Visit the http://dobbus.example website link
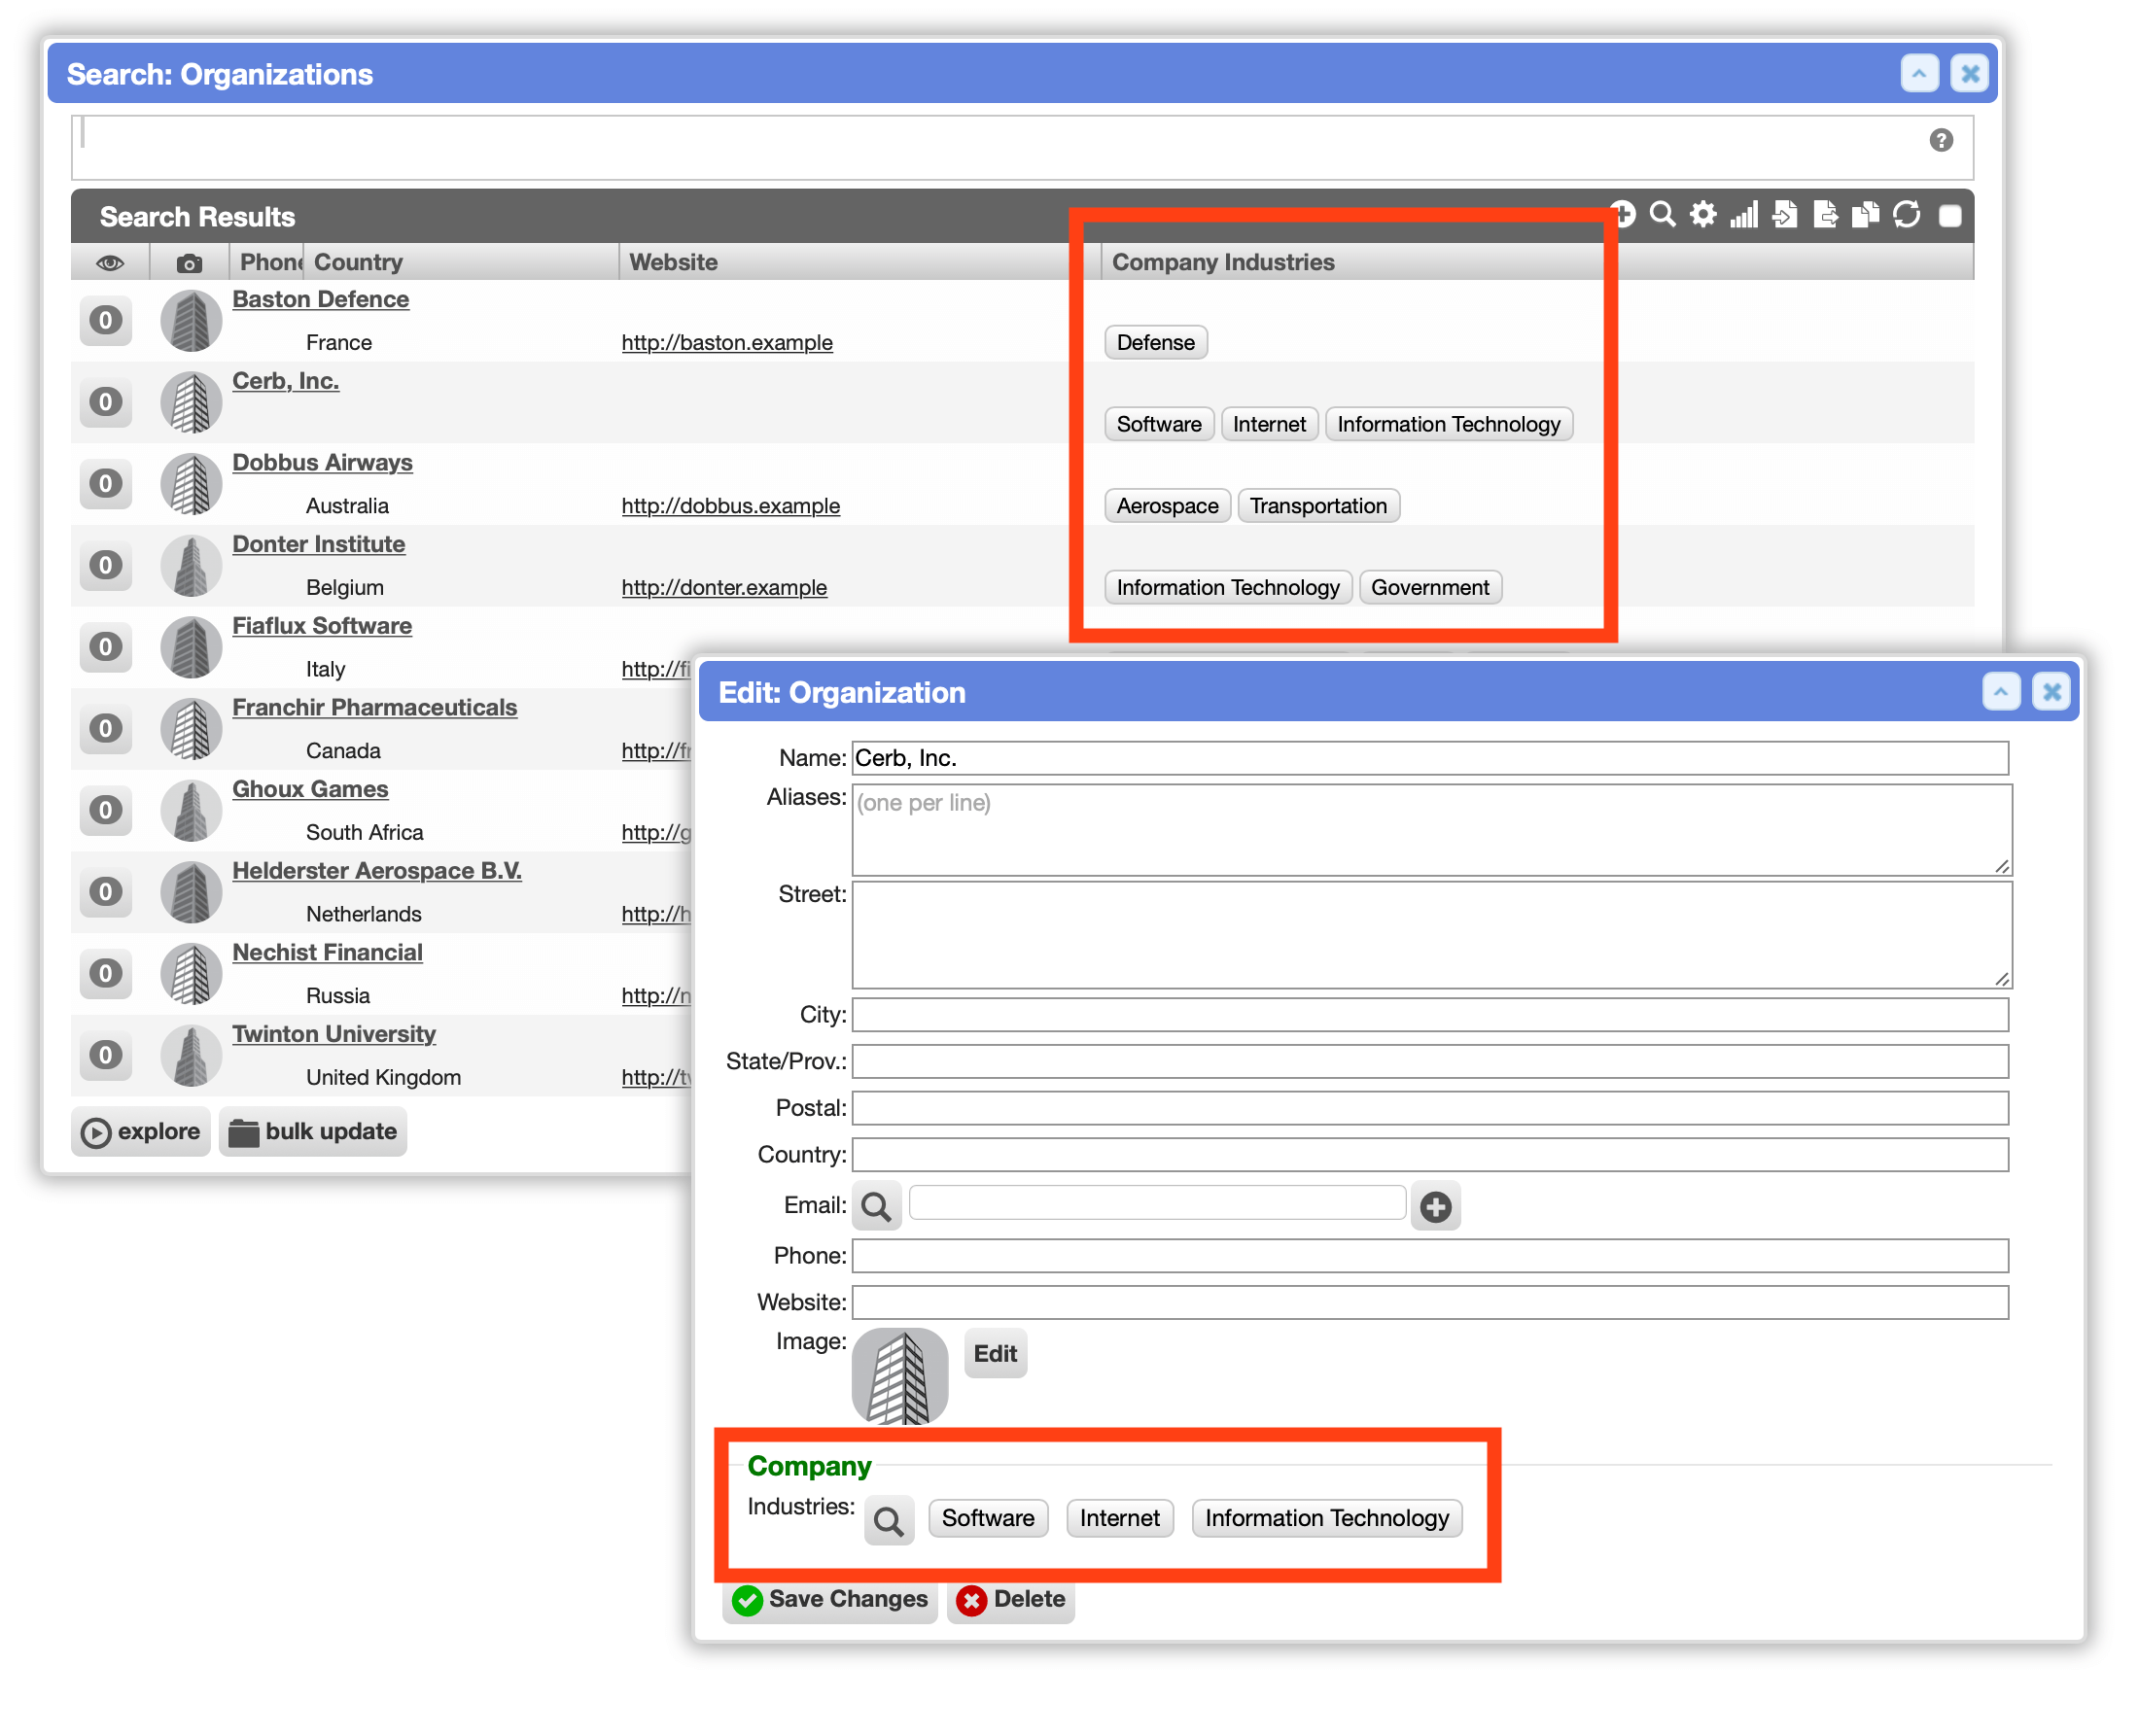Viewport: 2139px width, 1736px height. [x=731, y=506]
